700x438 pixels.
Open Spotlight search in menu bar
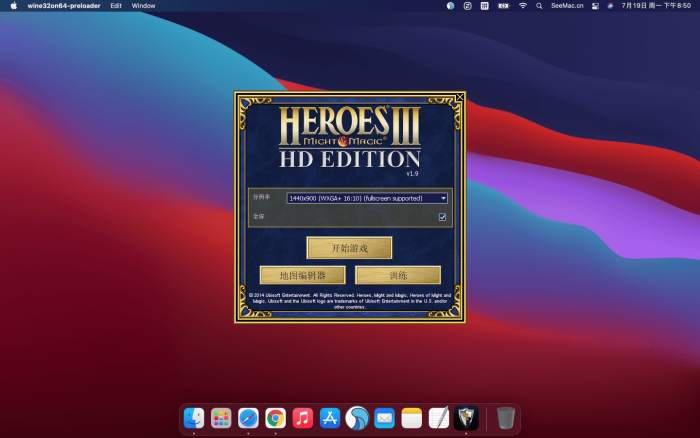coord(538,5)
